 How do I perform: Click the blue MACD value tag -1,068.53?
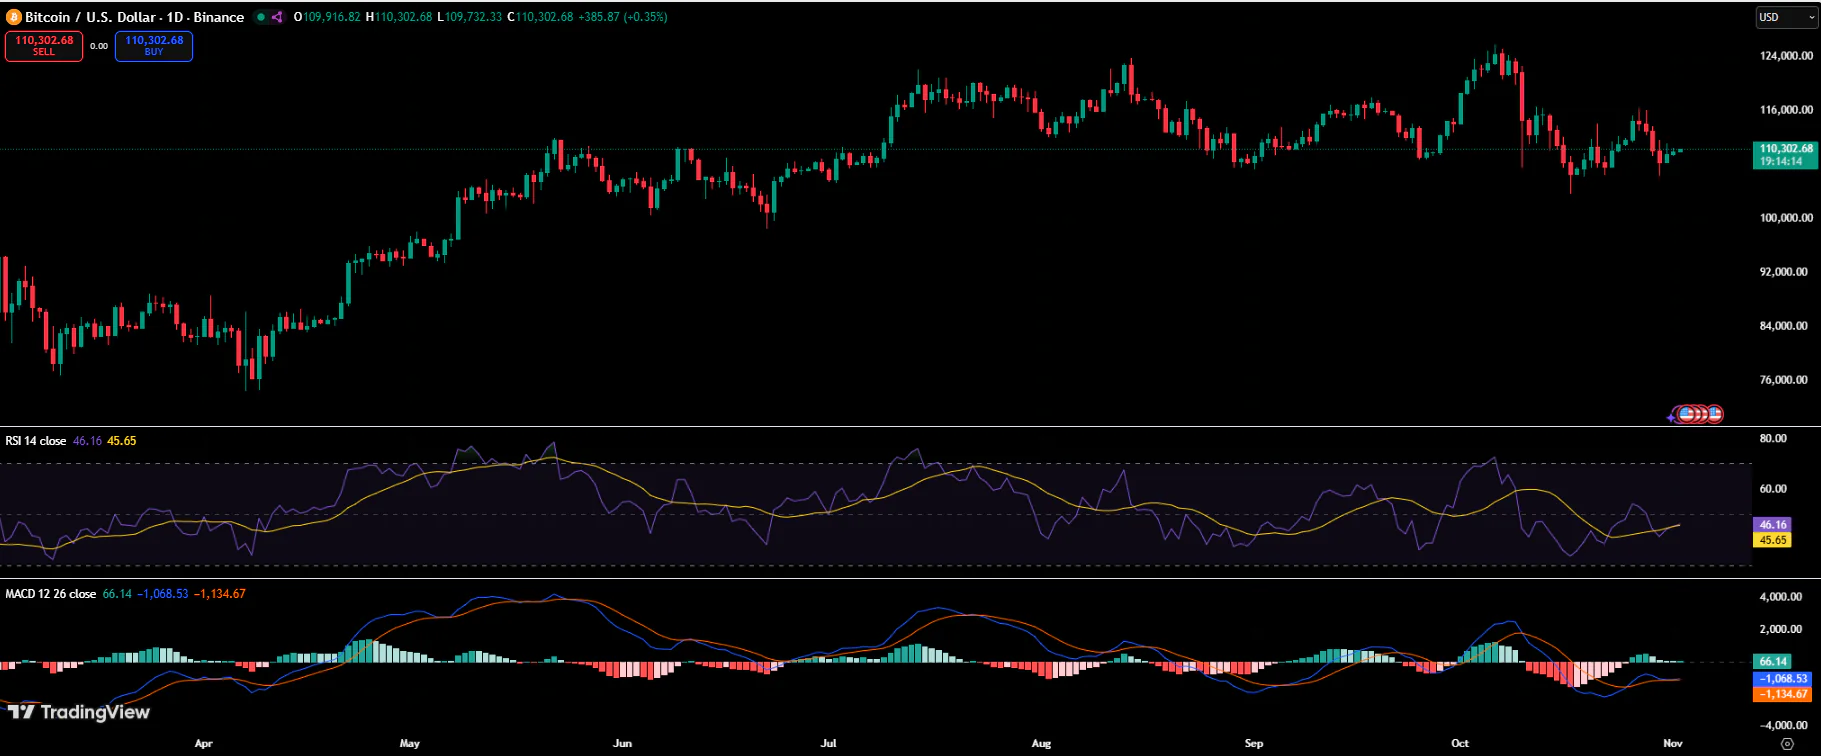[x=1783, y=679]
